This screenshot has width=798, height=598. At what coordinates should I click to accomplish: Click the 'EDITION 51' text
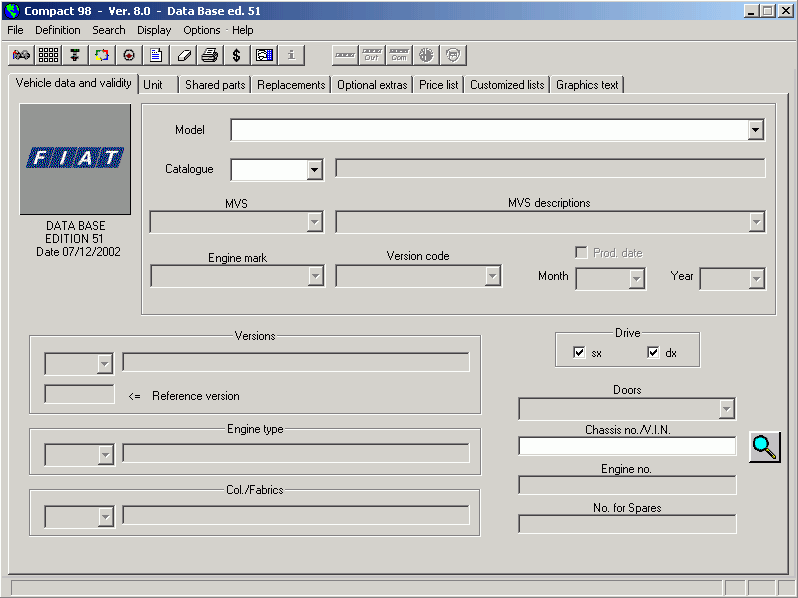[x=74, y=239]
